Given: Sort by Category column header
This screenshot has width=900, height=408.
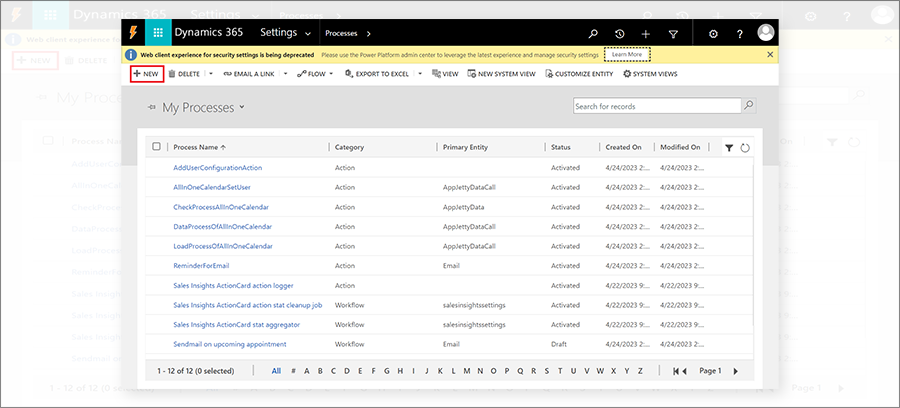Looking at the screenshot, I should point(350,147).
